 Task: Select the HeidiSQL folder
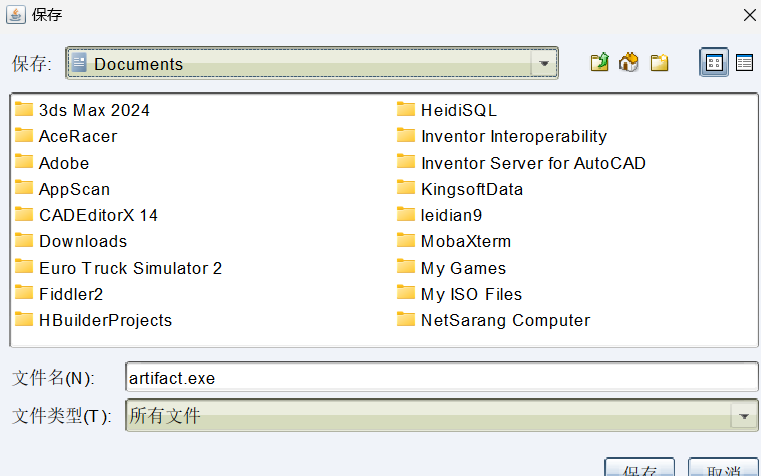click(447, 110)
